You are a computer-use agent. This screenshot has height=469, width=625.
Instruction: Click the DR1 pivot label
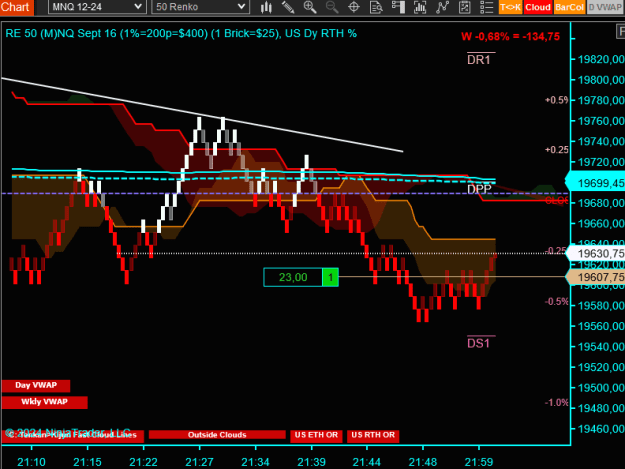point(479,59)
